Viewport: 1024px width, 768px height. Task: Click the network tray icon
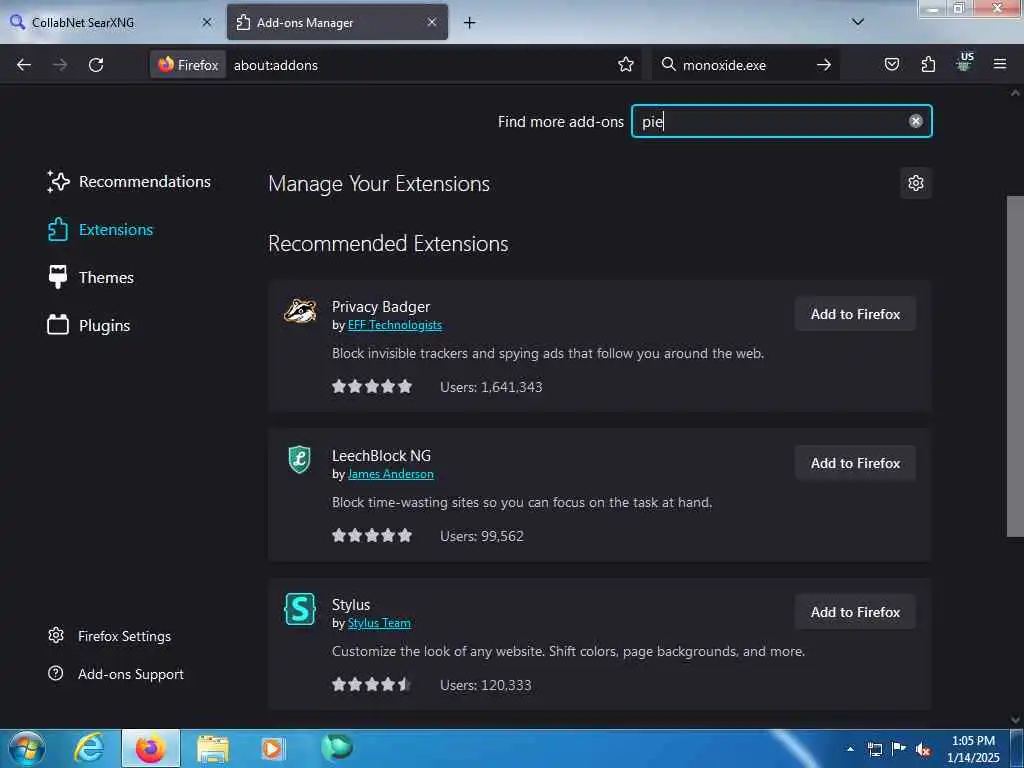875,750
